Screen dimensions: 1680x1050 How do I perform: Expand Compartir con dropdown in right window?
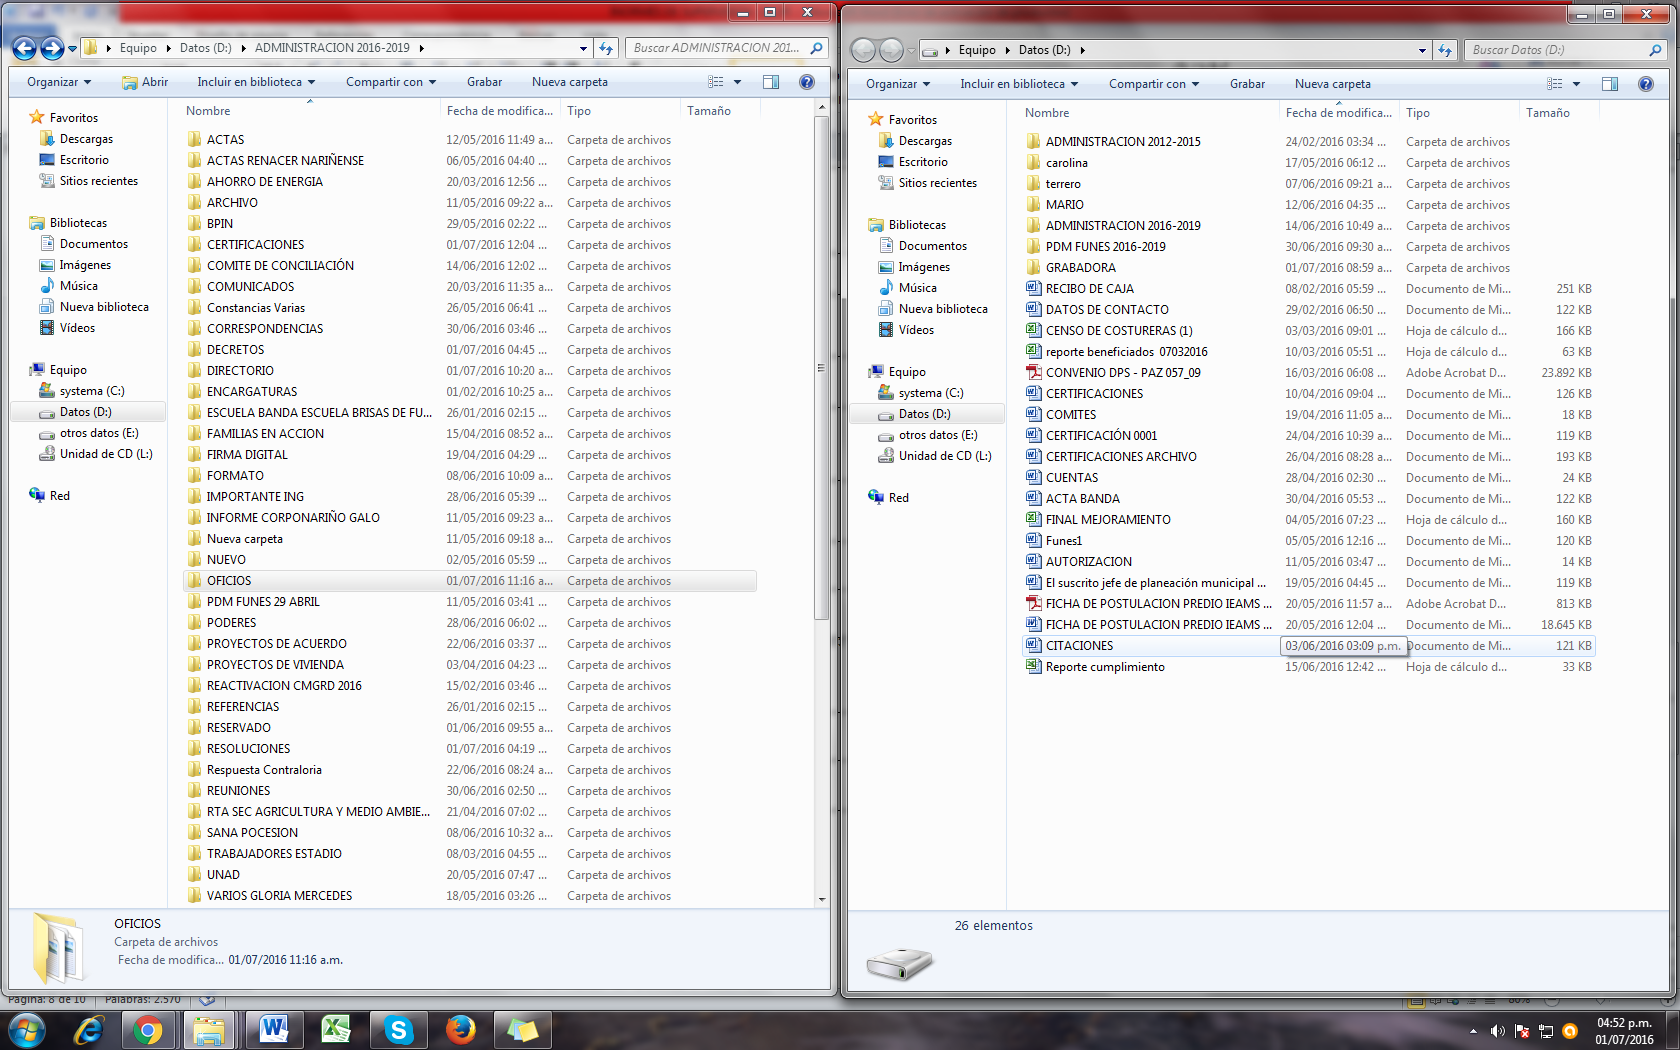pyautogui.click(x=1153, y=84)
